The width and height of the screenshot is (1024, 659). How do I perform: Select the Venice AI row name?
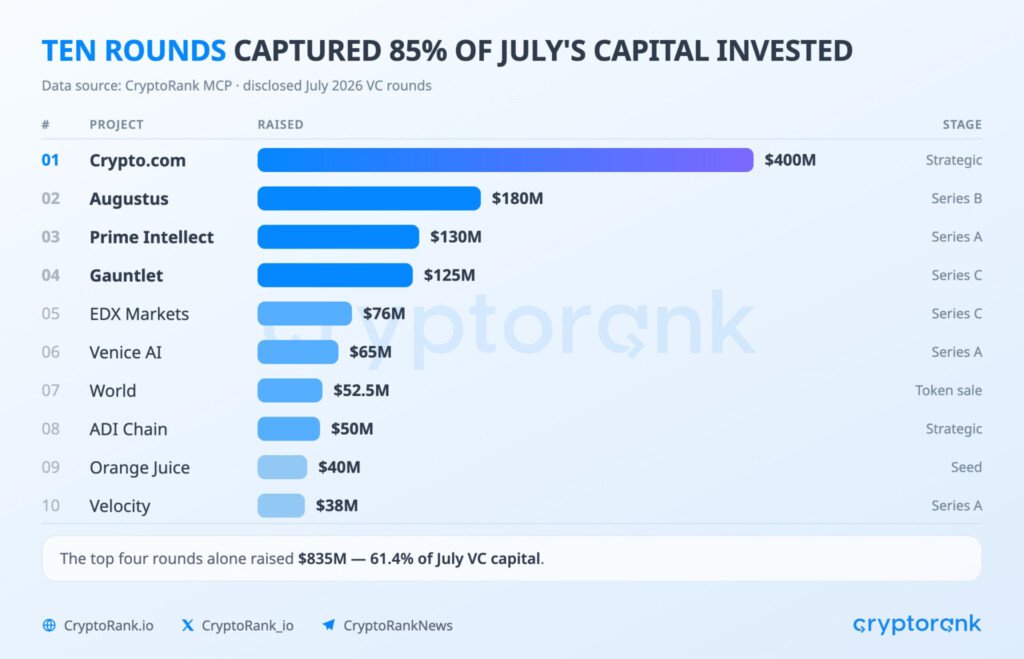pyautogui.click(x=125, y=352)
